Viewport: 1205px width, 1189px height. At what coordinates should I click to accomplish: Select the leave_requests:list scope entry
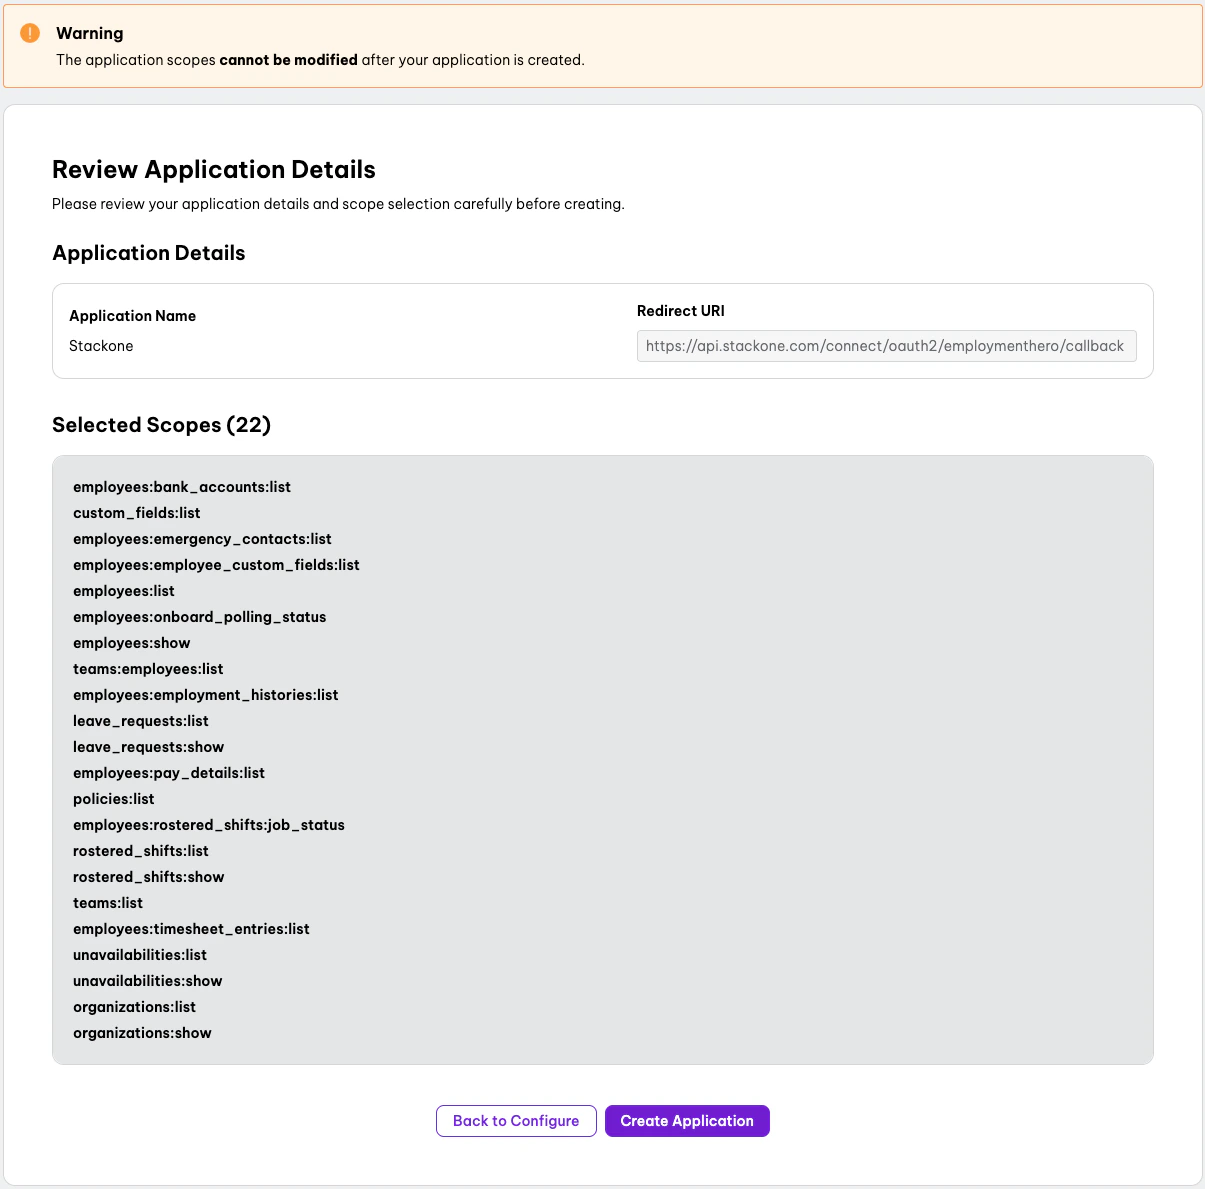coord(140,720)
